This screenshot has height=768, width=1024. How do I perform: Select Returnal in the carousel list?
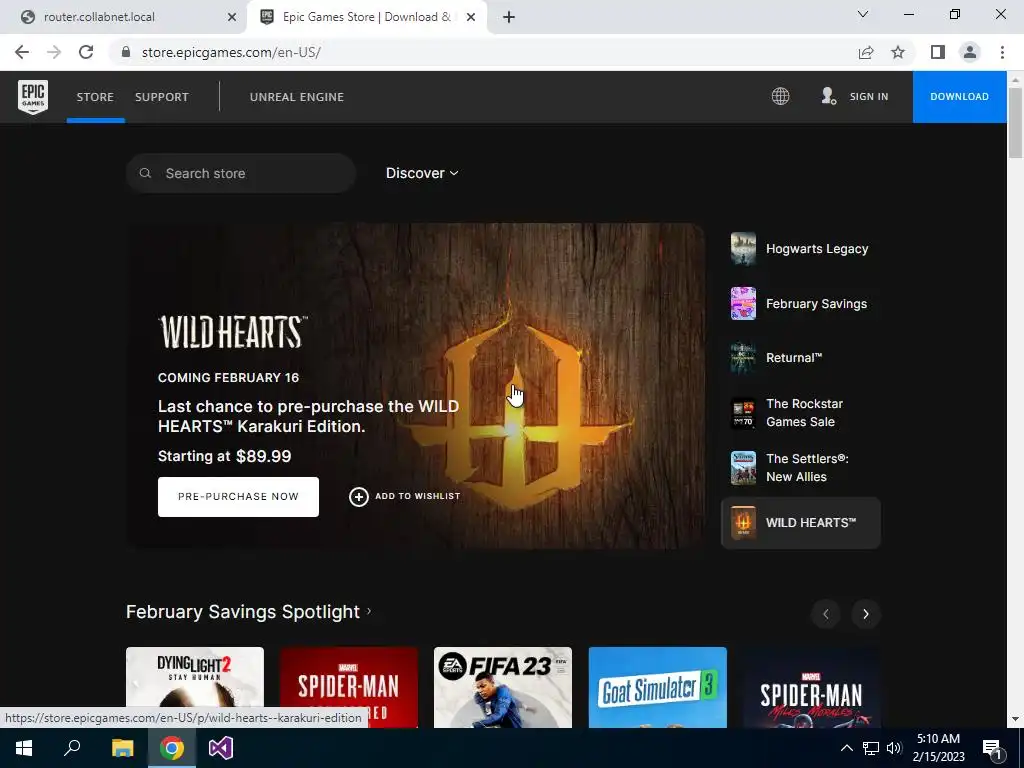[801, 358]
